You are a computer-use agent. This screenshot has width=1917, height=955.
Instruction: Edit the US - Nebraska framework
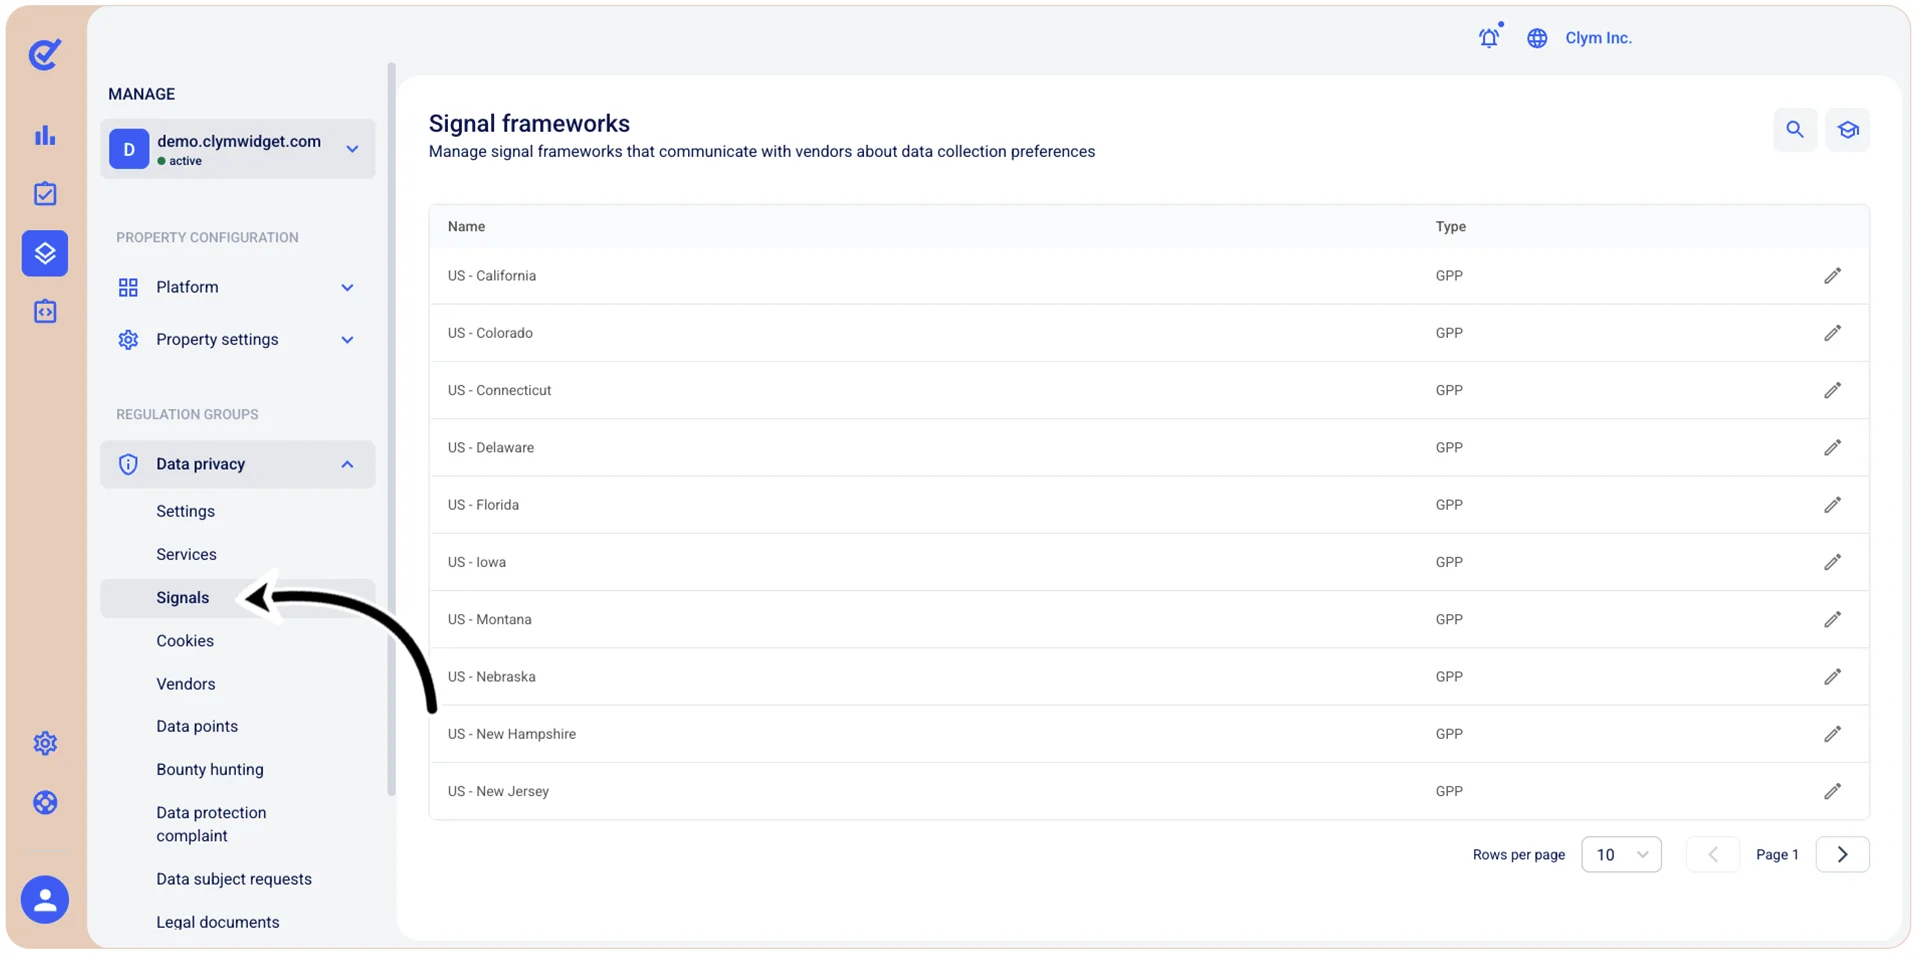click(x=1832, y=677)
